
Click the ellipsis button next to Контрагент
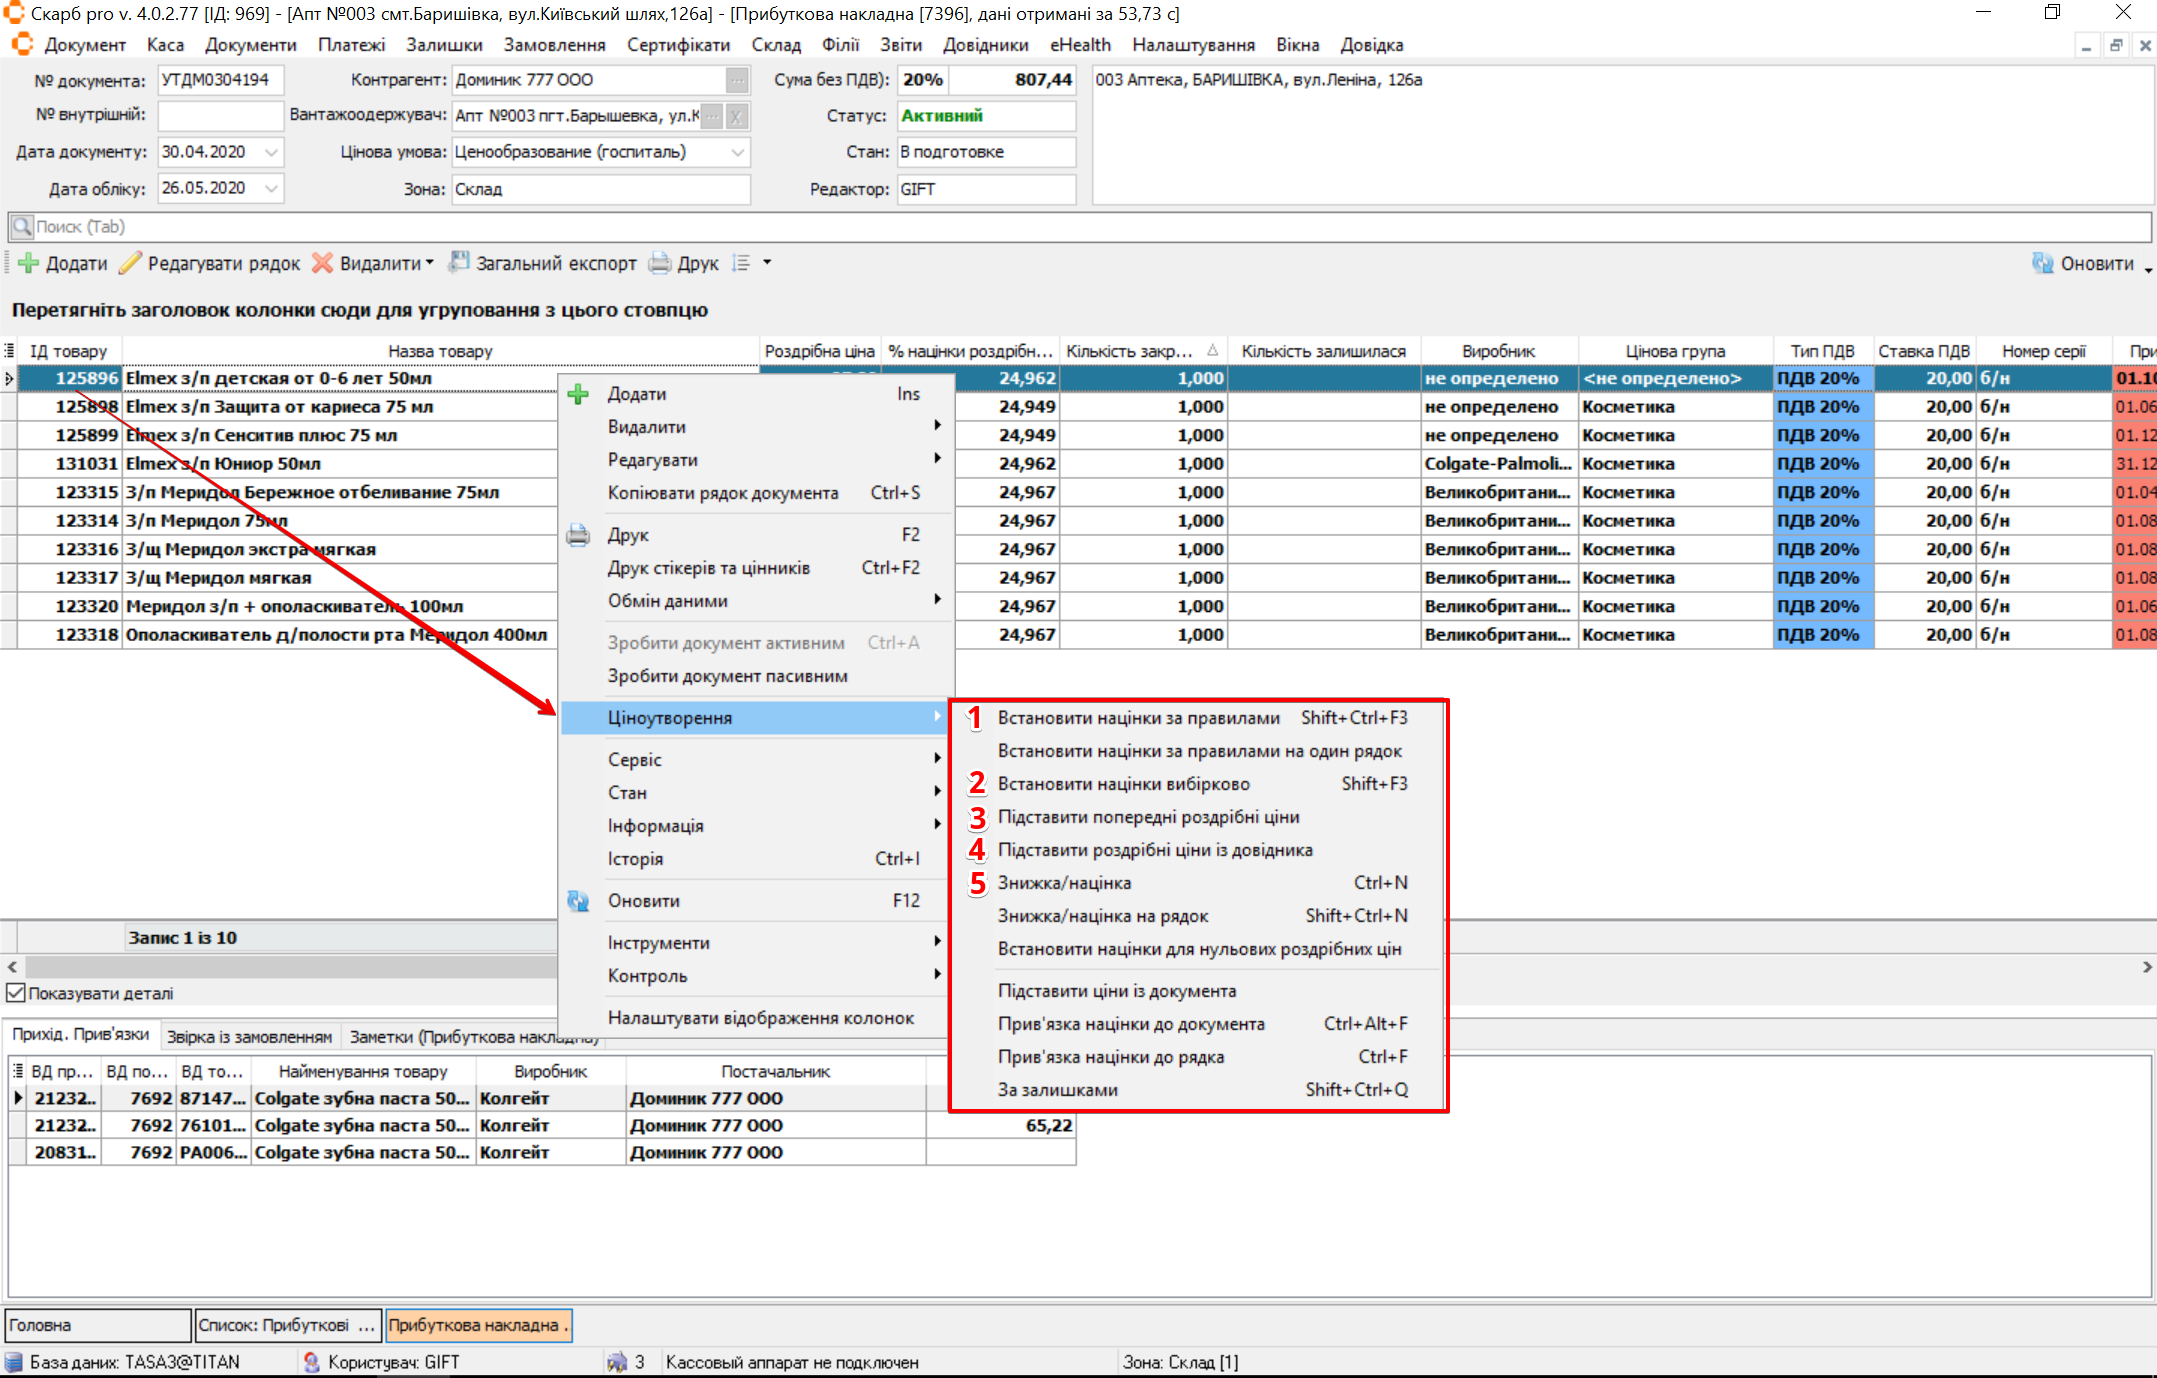737,80
